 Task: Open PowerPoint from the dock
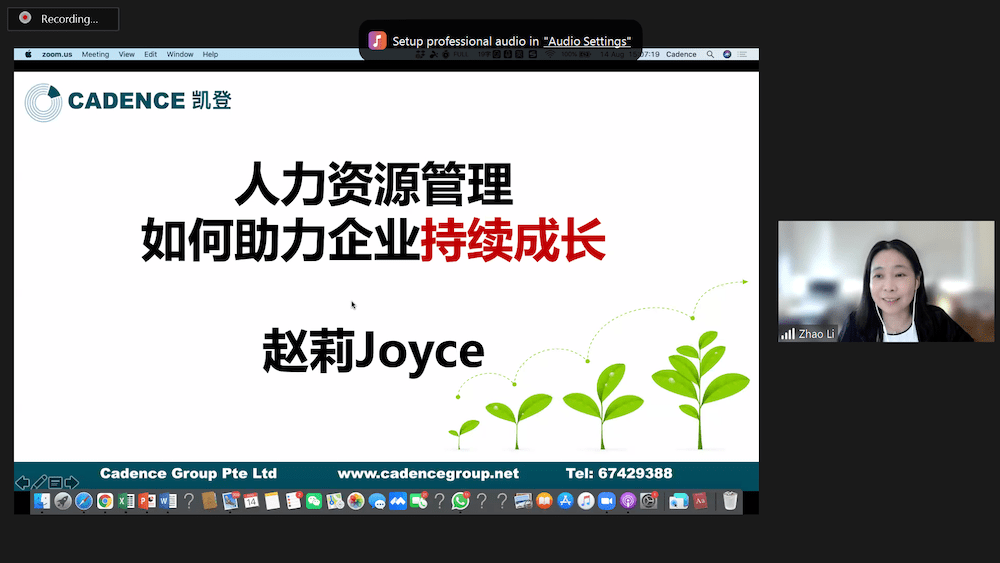[x=147, y=501]
